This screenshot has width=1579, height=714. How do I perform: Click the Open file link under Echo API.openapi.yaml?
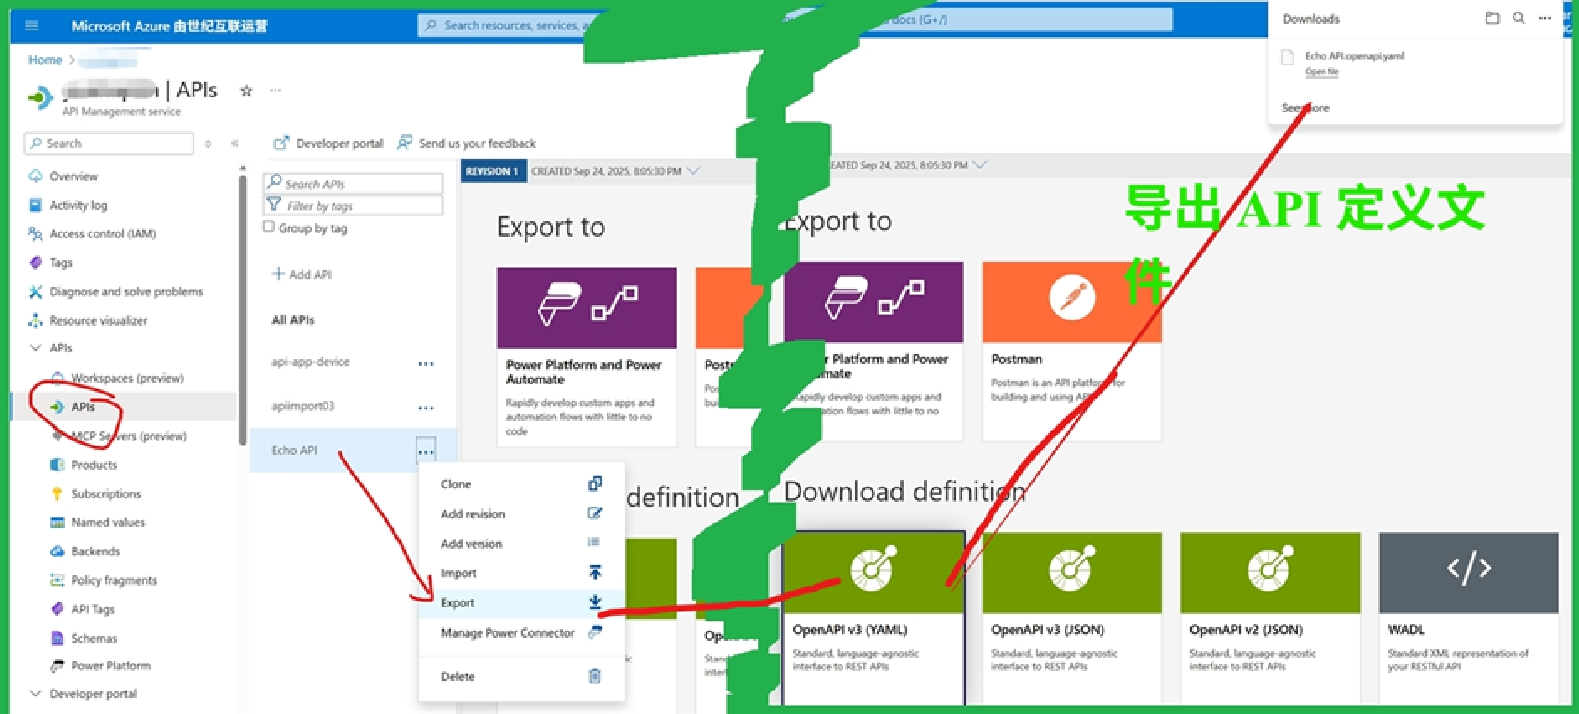click(x=1321, y=72)
